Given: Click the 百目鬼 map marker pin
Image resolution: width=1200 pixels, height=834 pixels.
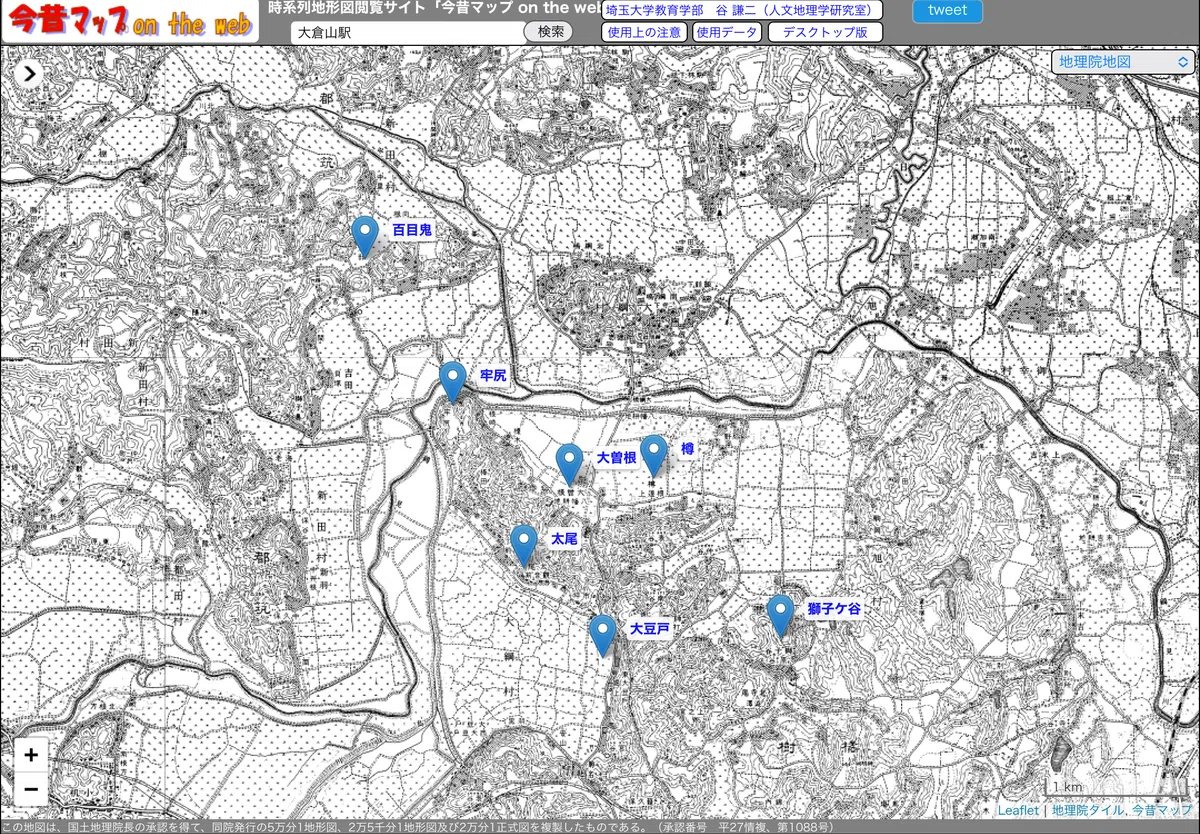Looking at the screenshot, I should [x=365, y=236].
